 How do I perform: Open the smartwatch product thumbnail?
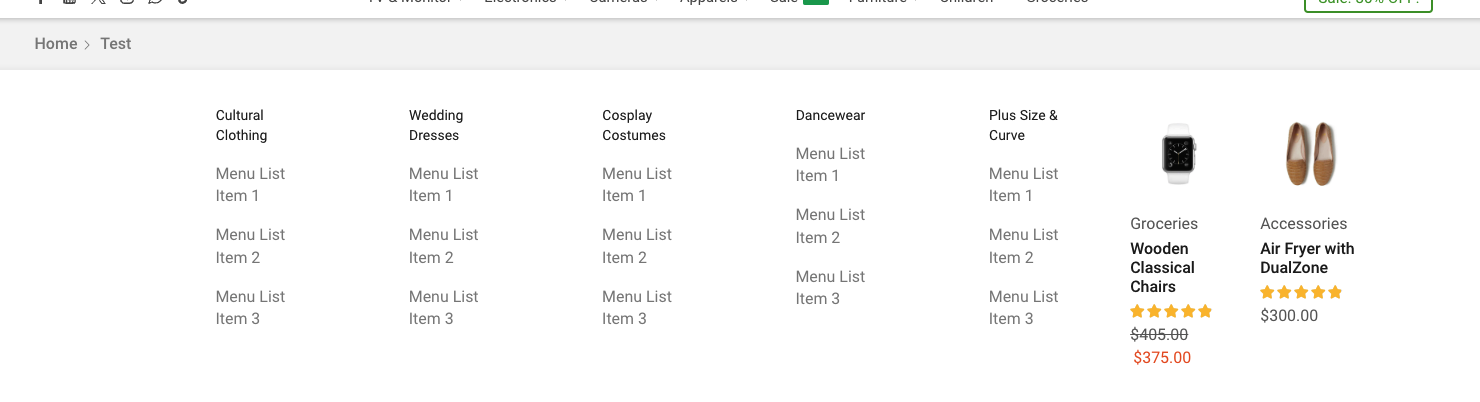(1178, 154)
